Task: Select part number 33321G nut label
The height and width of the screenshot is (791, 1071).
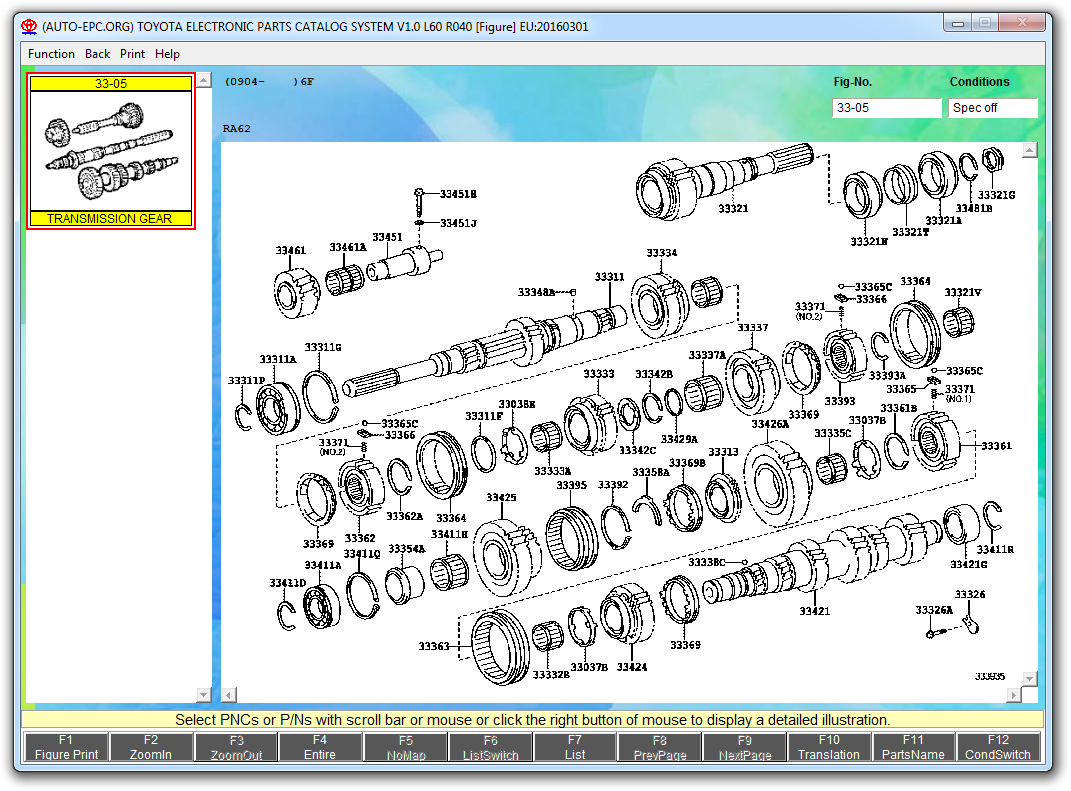Action: pyautogui.click(x=997, y=195)
